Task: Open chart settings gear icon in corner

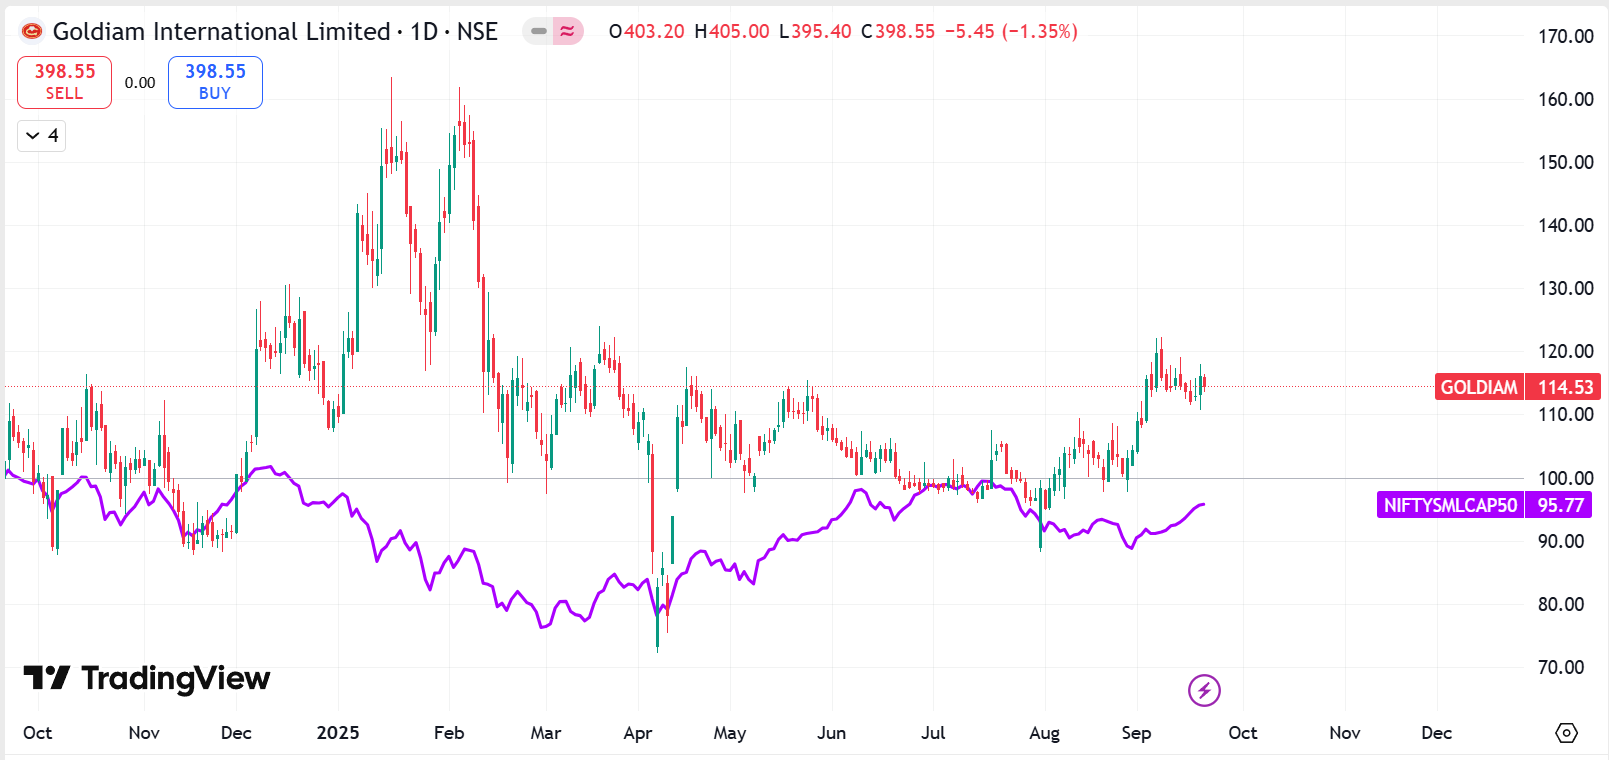Action: (x=1567, y=733)
